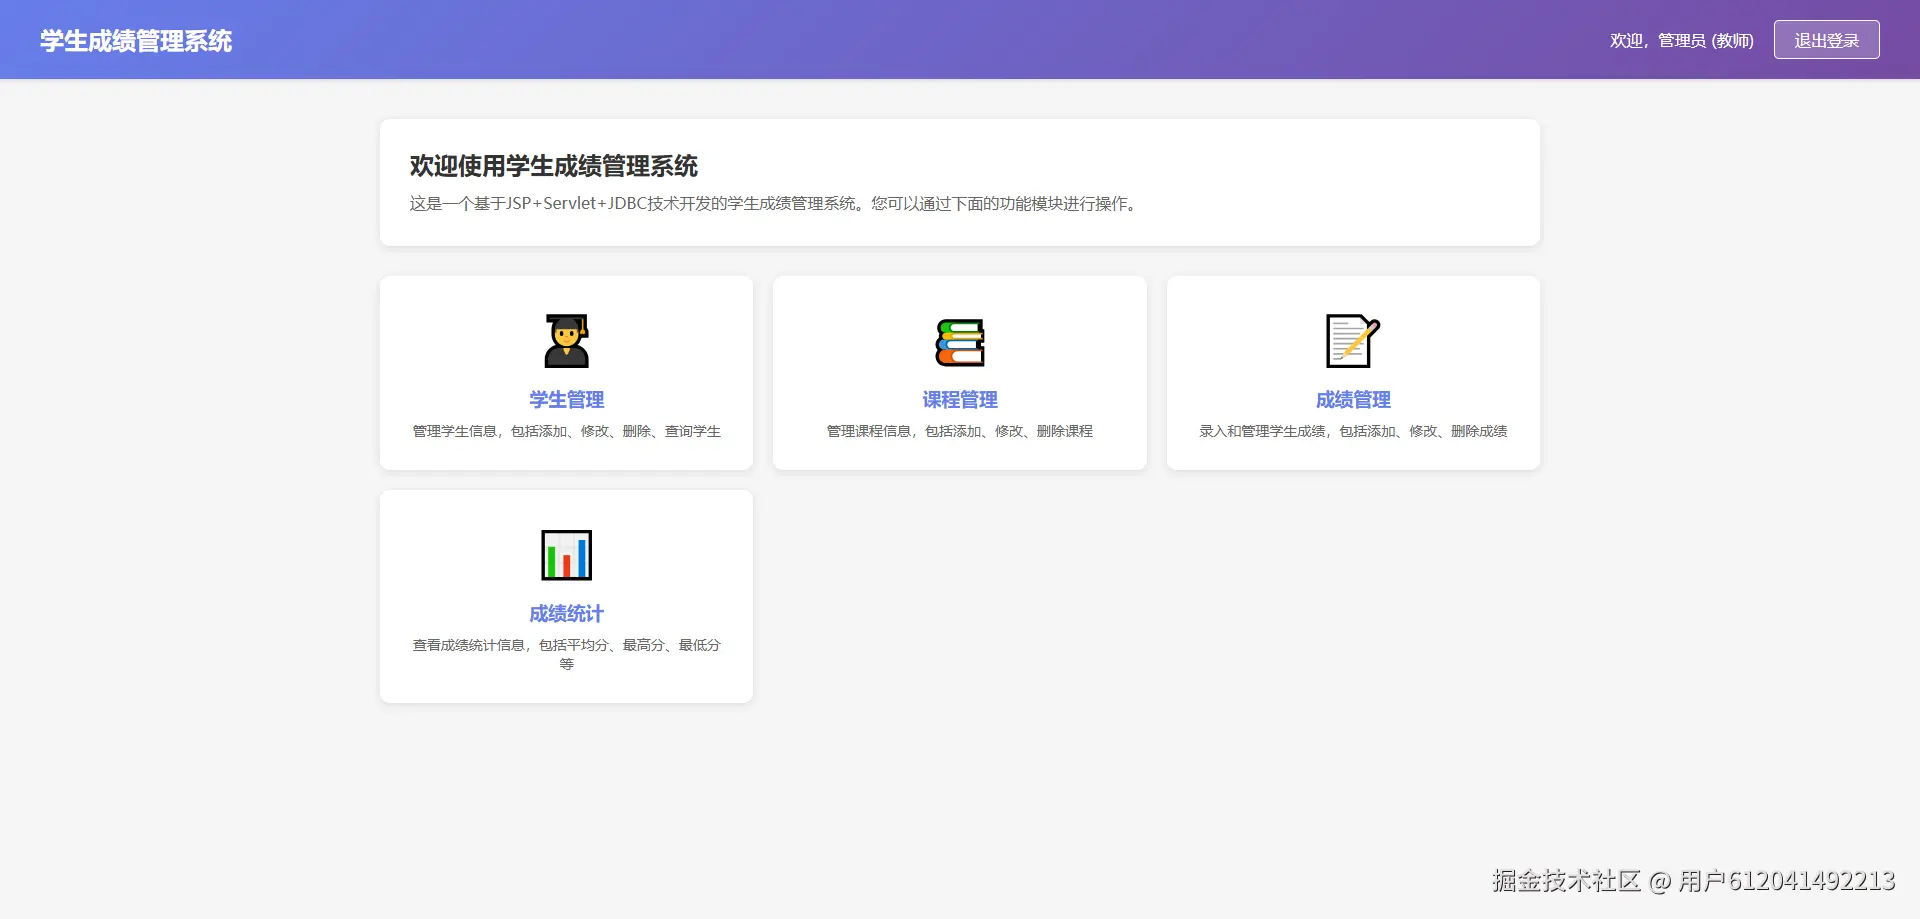Click the stacked books icon
The height and width of the screenshot is (919, 1920).
click(960, 342)
